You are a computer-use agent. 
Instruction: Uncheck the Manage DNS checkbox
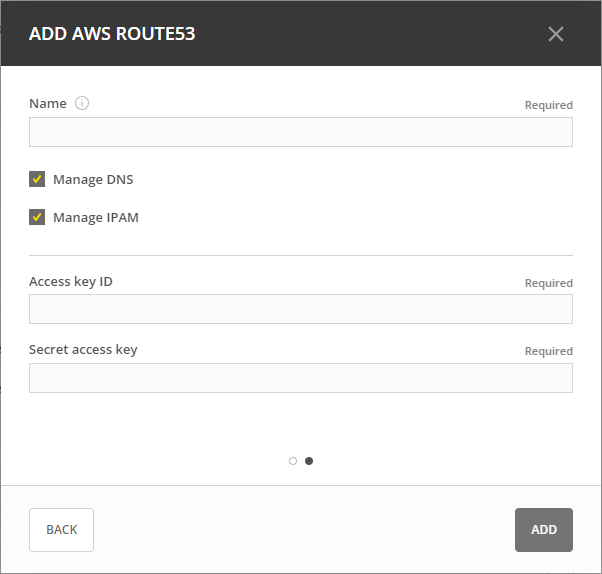(37, 180)
